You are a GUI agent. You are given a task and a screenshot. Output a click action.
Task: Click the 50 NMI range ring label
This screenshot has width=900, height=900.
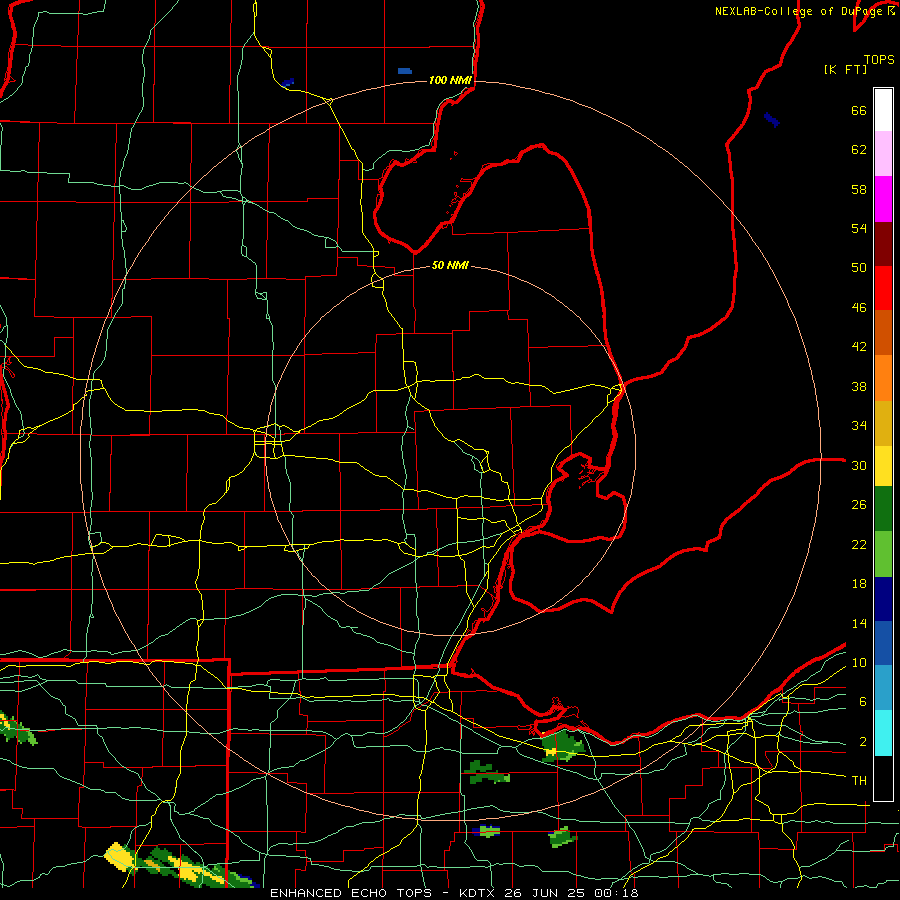pos(450,265)
